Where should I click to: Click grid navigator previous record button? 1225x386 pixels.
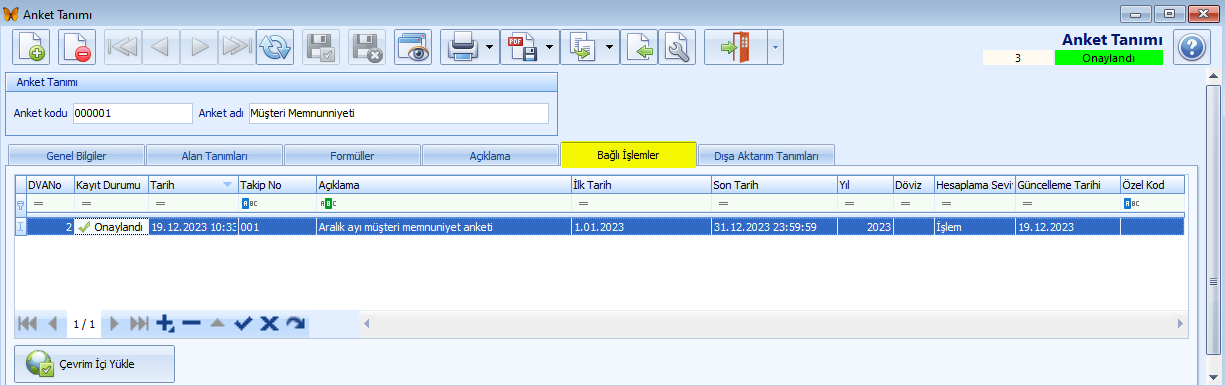tap(52, 323)
